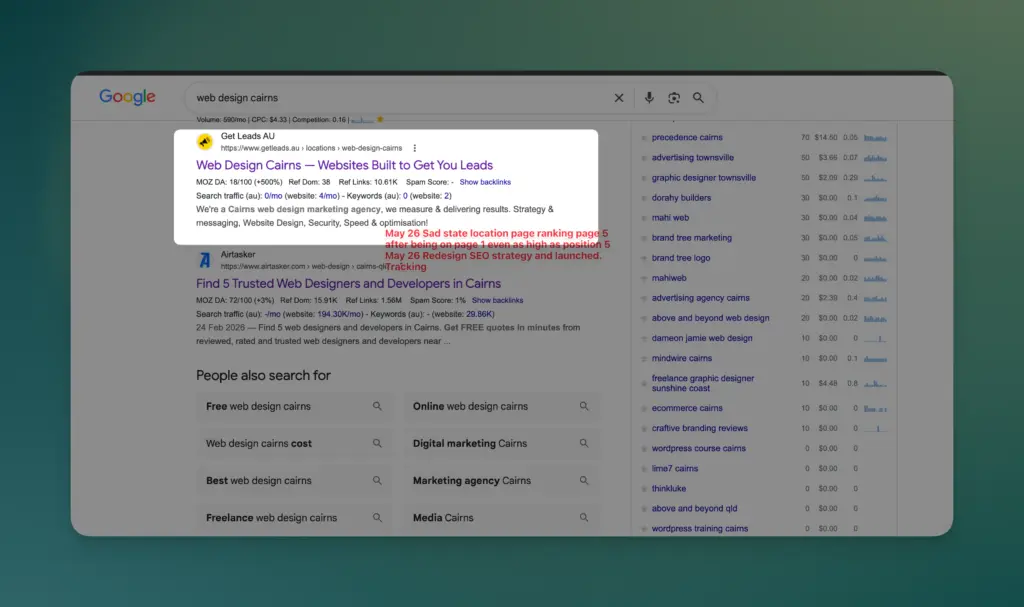The height and width of the screenshot is (607, 1024).
Task: Show backlinks for Get Leads AU result
Action: 485,182
